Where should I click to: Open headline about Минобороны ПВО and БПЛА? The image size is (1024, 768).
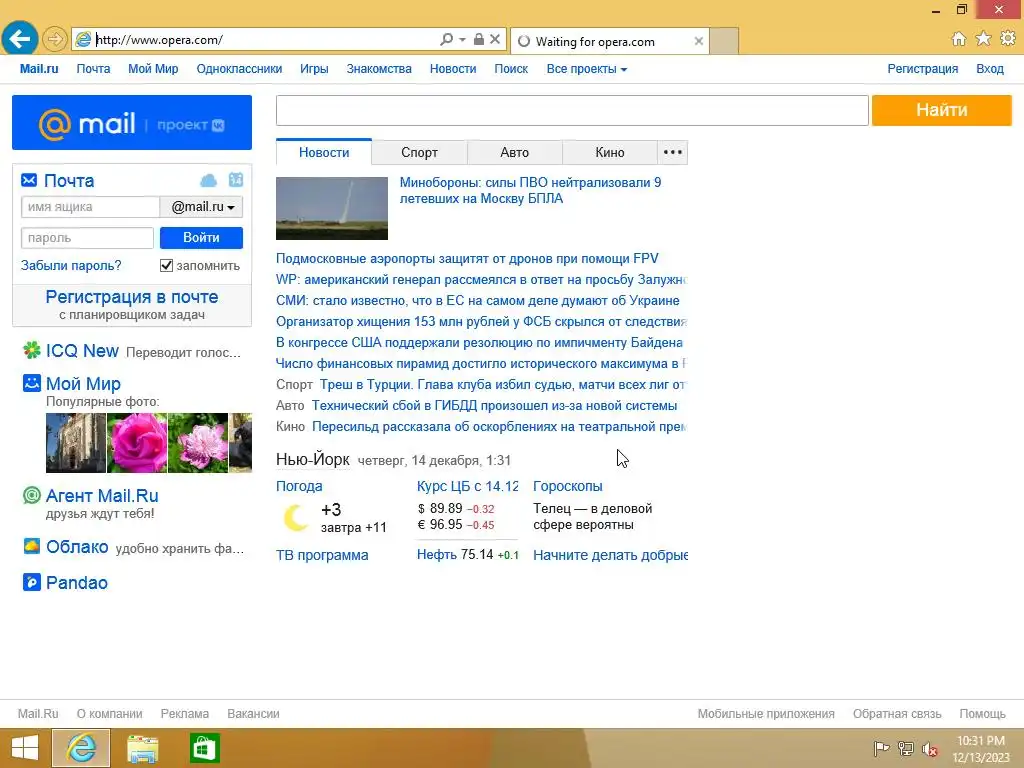(530, 190)
